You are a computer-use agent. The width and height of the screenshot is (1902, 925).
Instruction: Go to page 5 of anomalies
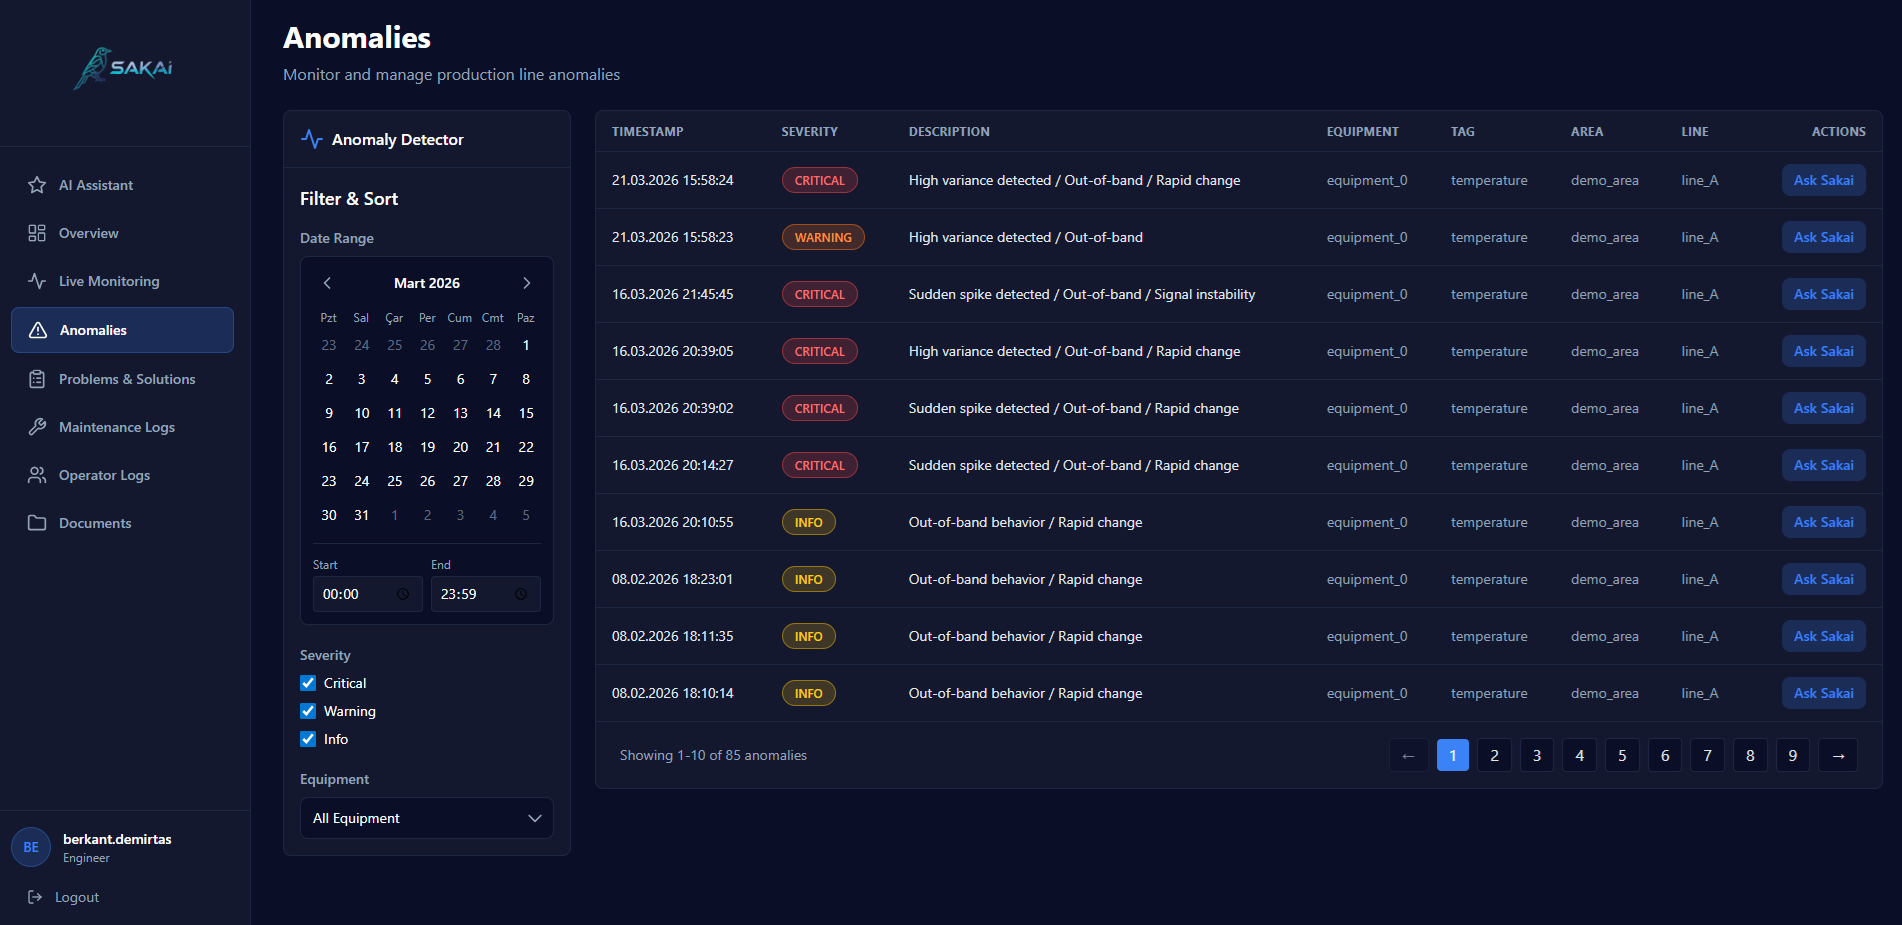pyautogui.click(x=1622, y=755)
